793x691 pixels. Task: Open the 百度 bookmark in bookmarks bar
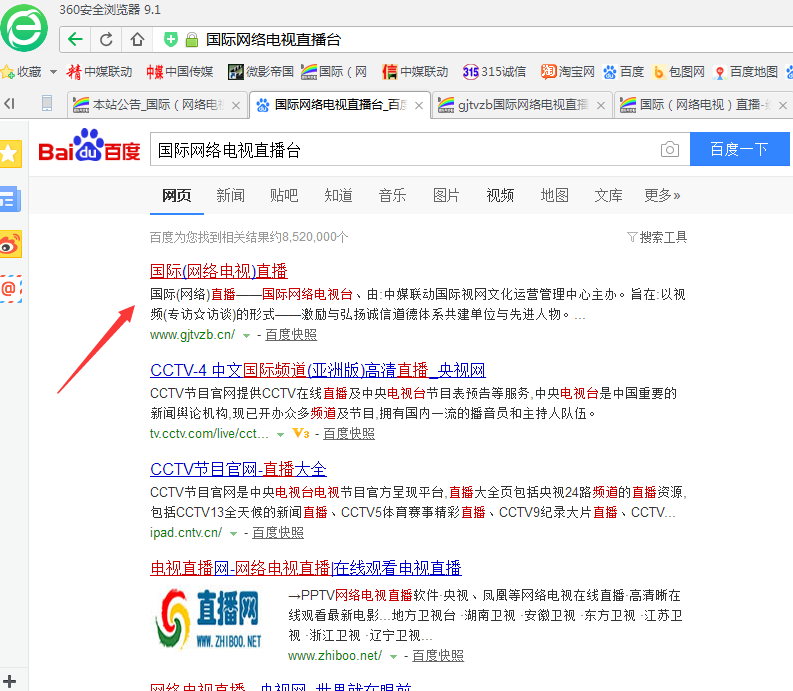623,72
